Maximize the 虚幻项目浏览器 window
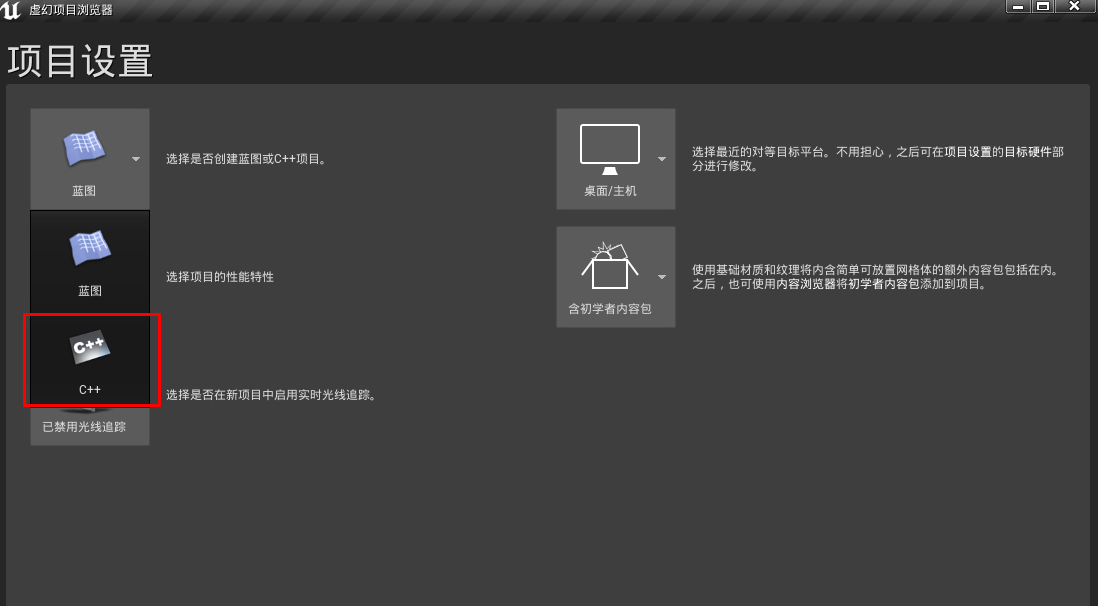The height and width of the screenshot is (606, 1098). point(1043,6)
